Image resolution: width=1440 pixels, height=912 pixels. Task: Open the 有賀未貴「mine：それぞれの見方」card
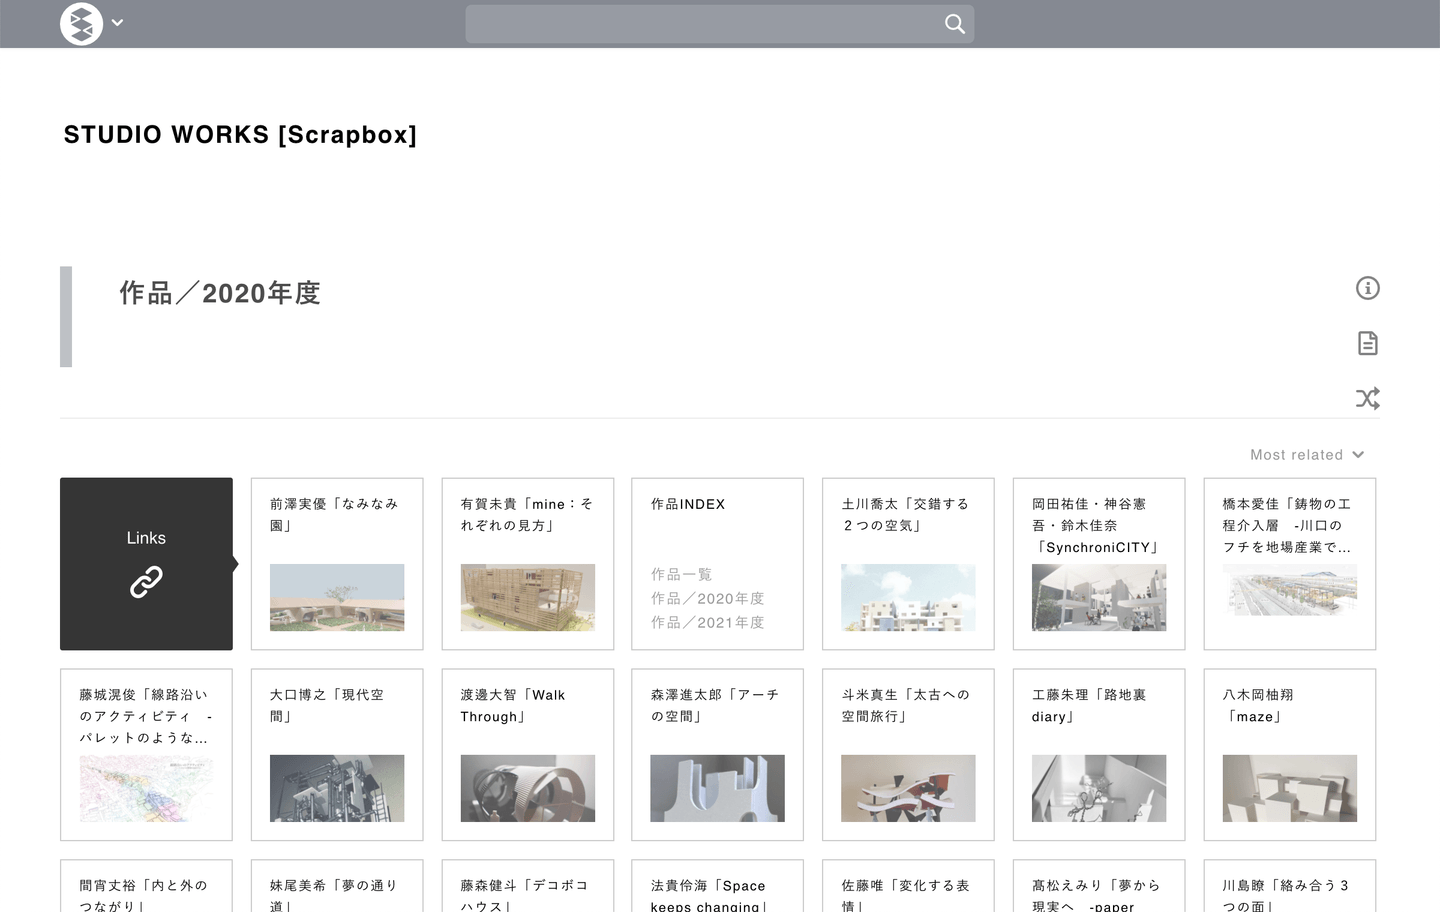point(528,564)
